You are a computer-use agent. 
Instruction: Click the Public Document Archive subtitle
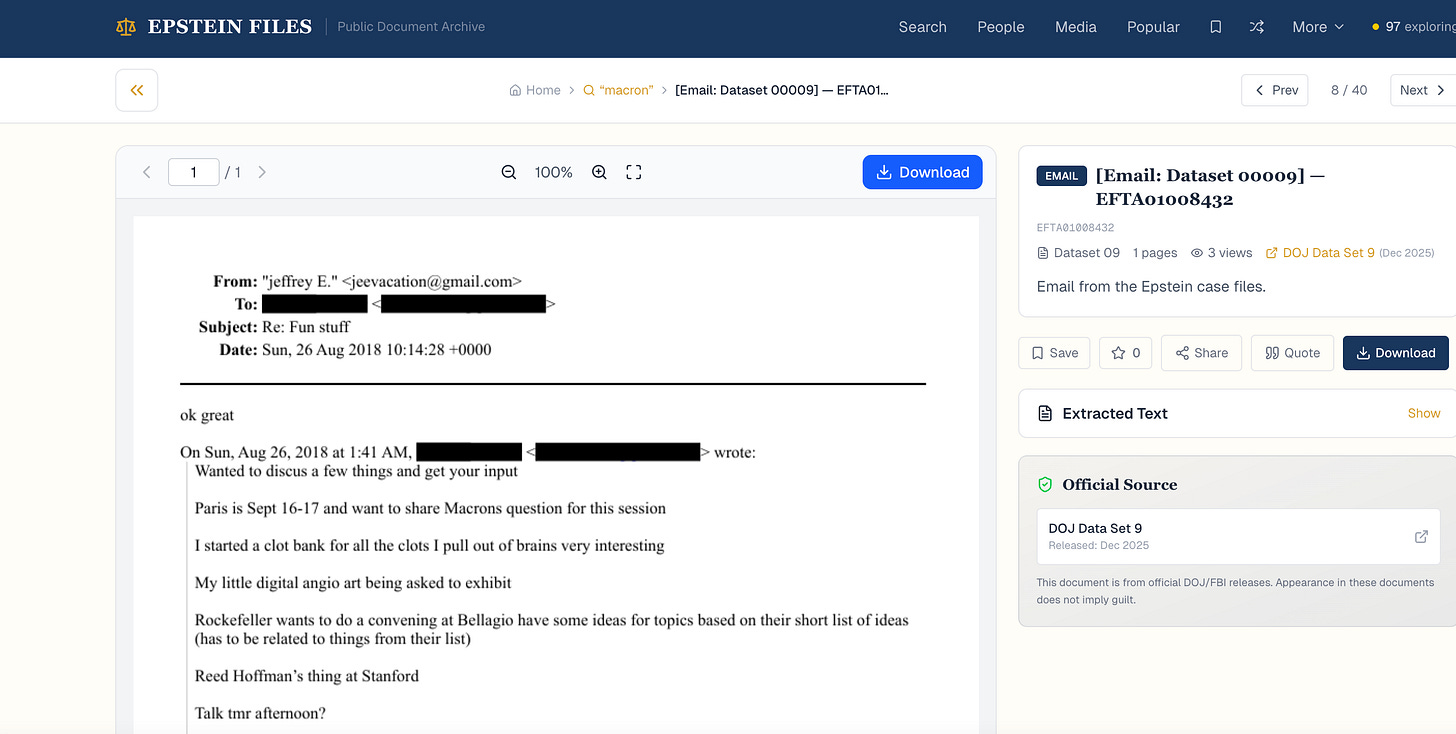[411, 27]
